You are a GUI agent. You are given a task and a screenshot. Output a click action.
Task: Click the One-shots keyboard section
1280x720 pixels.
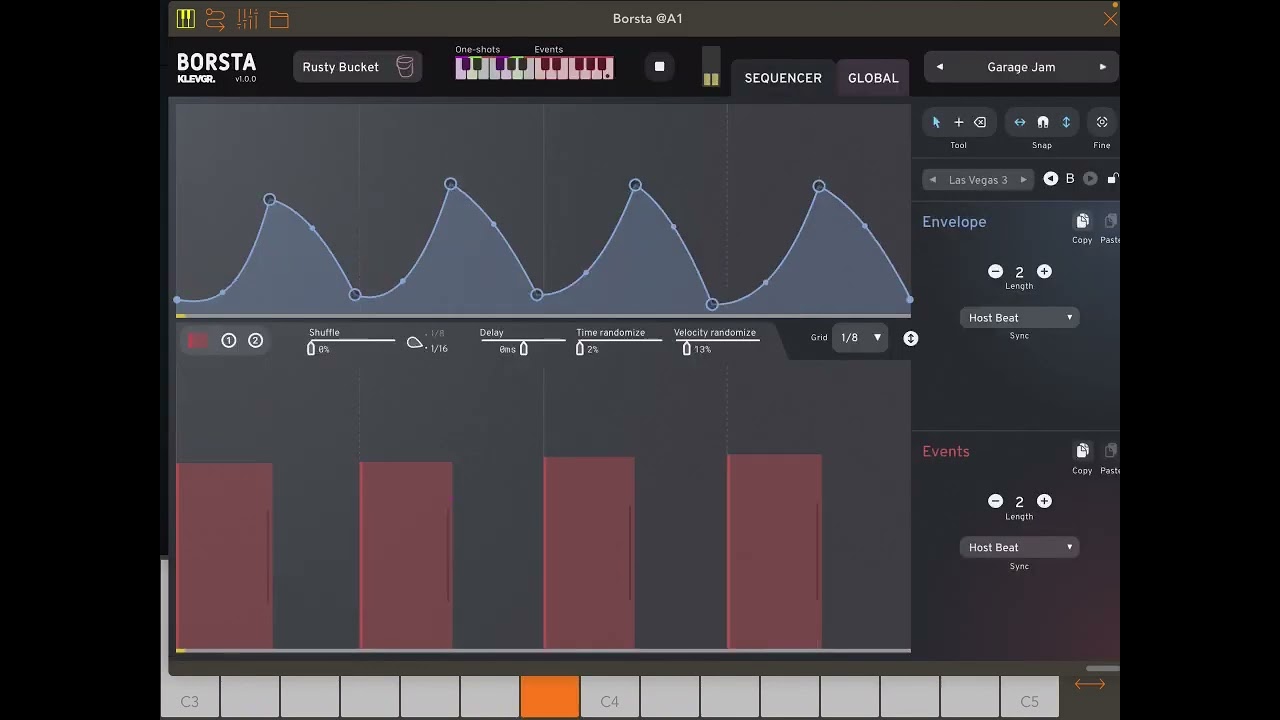point(494,67)
